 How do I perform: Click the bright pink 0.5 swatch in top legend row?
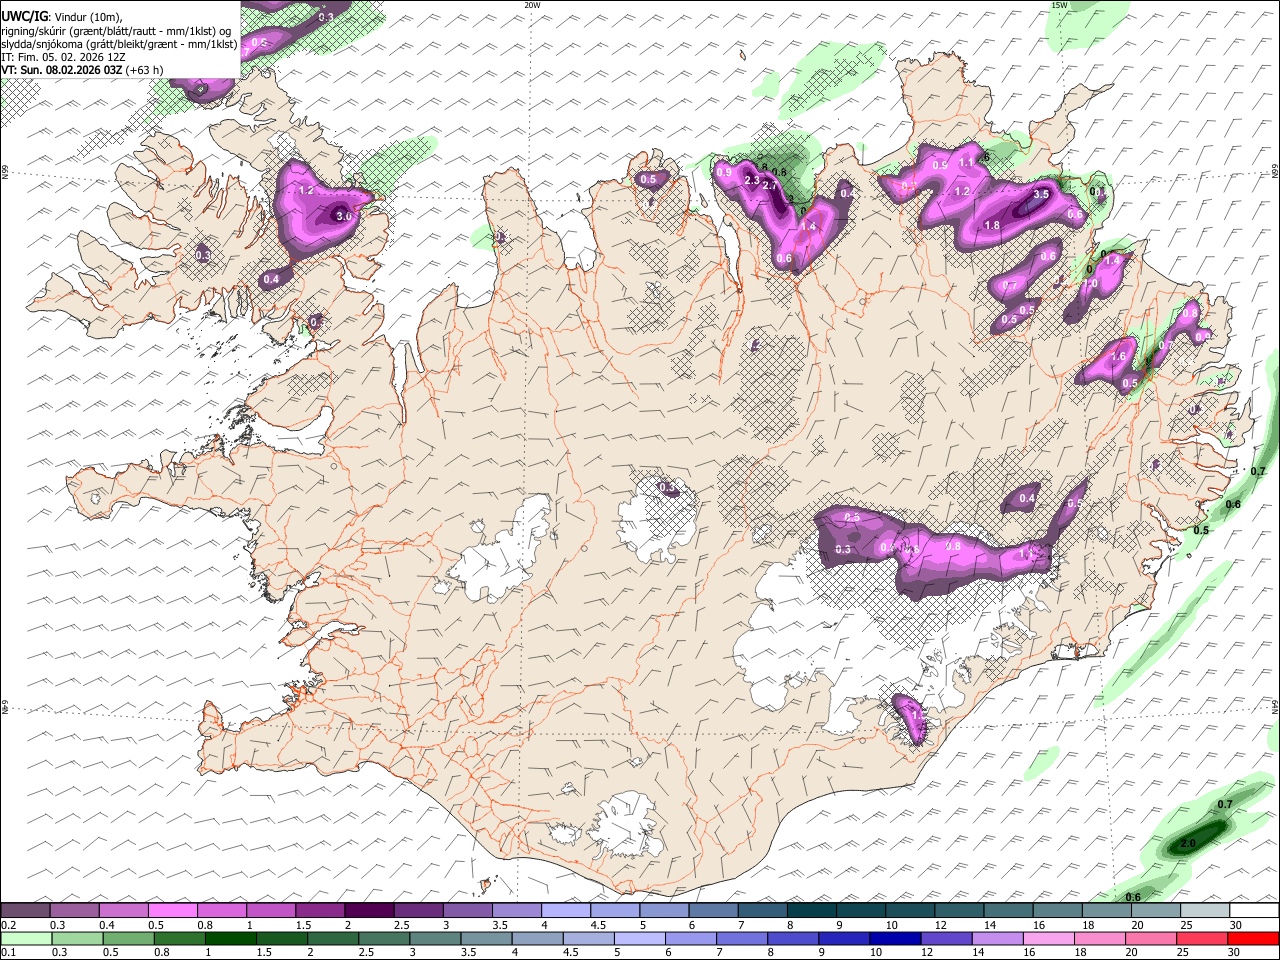[172, 910]
